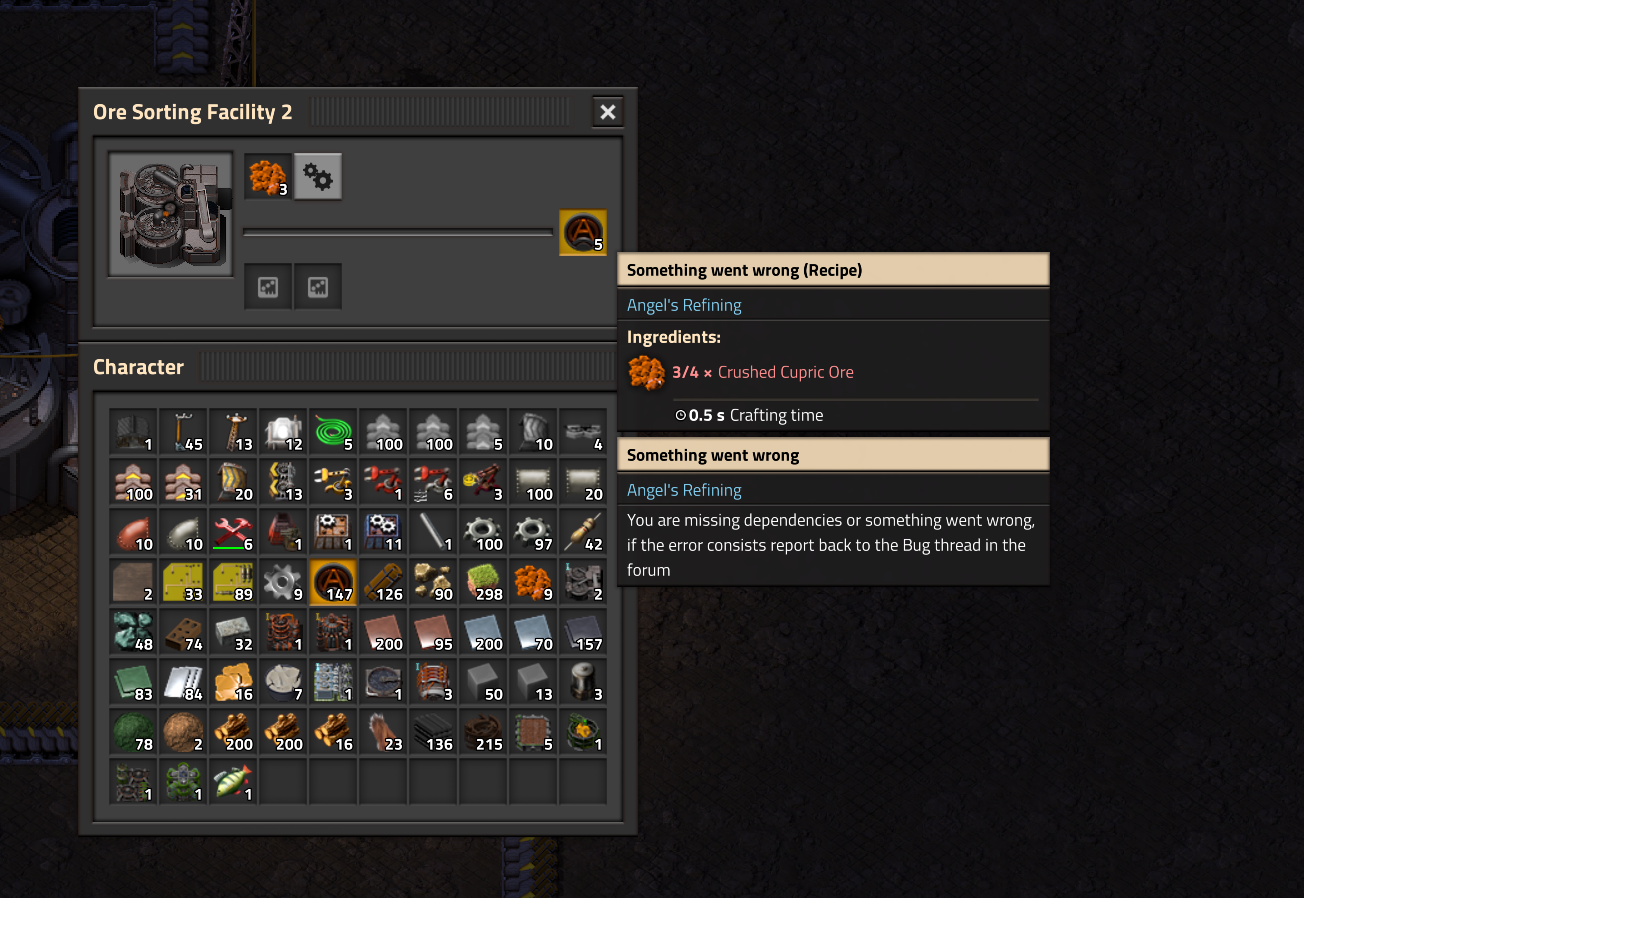Select the second empty module slot

(x=318, y=287)
